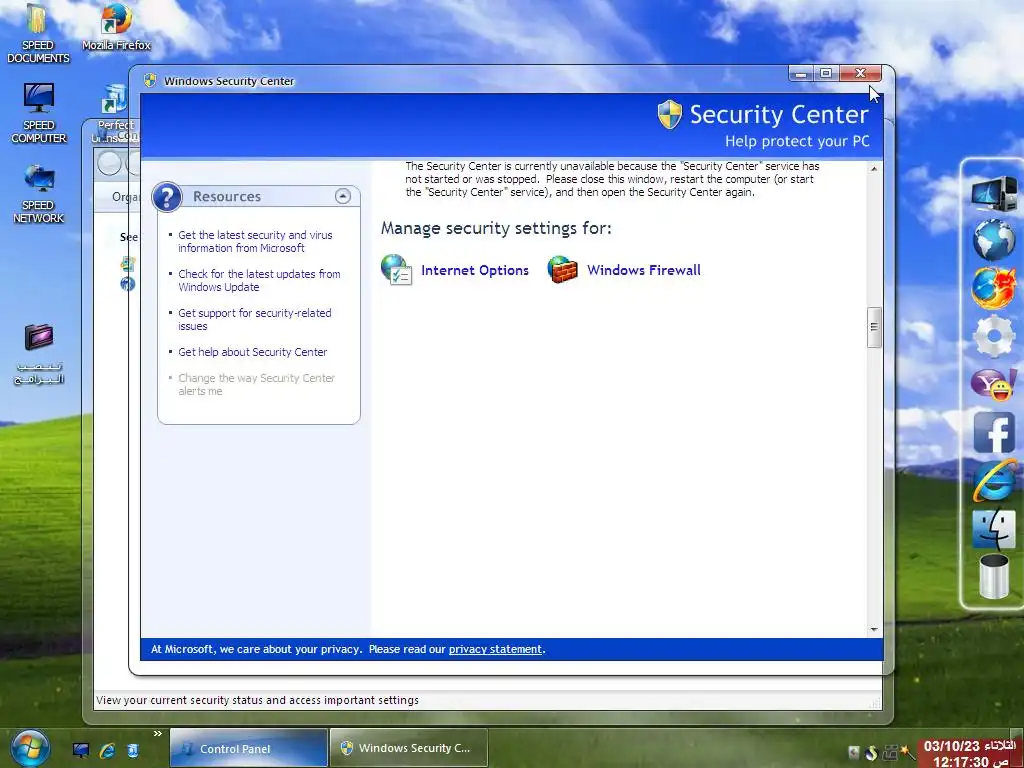Open Windows Firewall brick wall icon
Image resolution: width=1024 pixels, height=768 pixels.
point(562,270)
